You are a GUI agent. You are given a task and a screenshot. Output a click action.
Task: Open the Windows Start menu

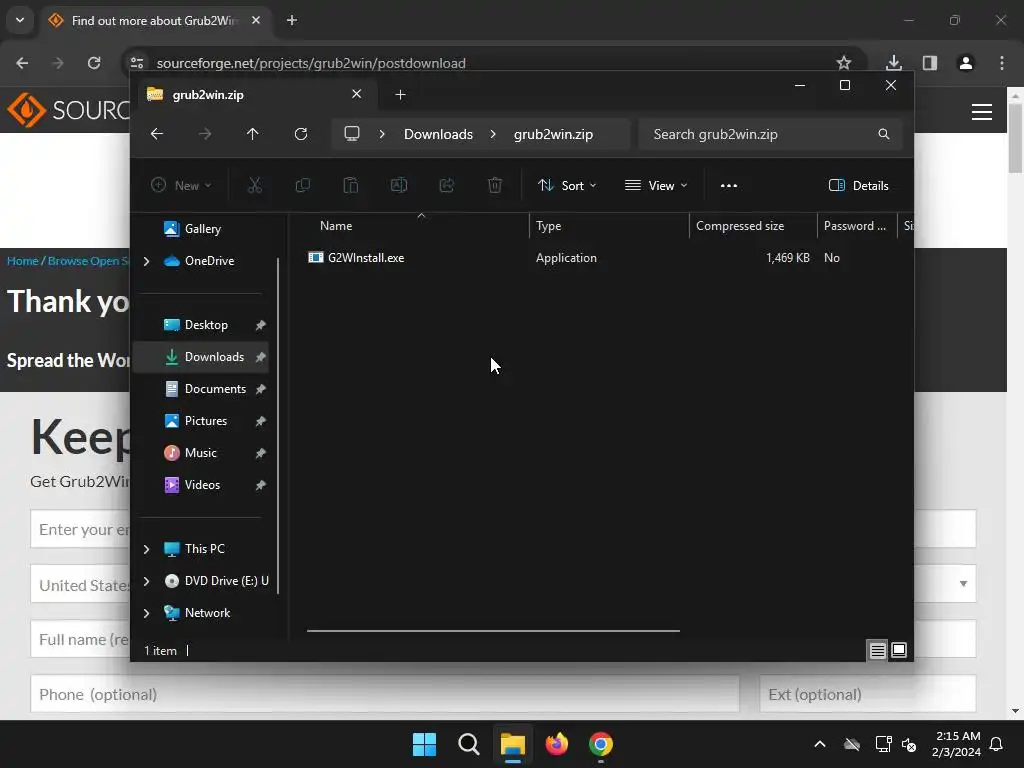(424, 744)
